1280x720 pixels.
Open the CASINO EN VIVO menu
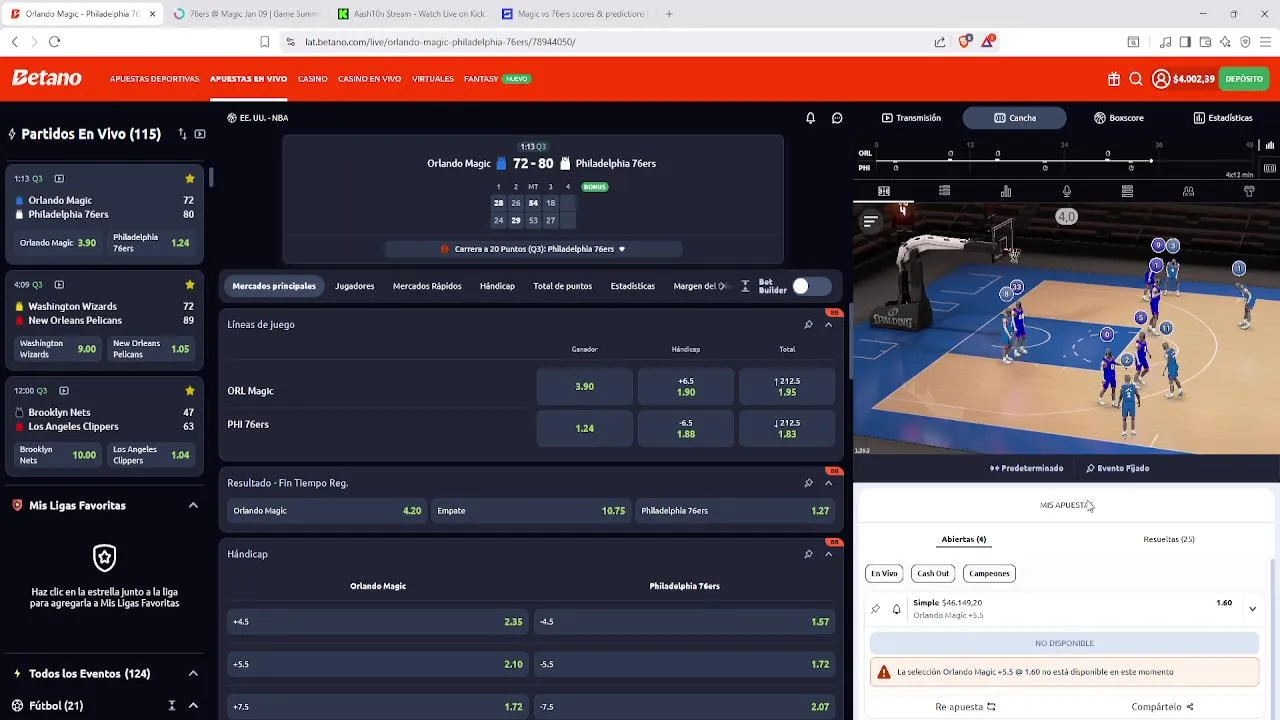370,79
